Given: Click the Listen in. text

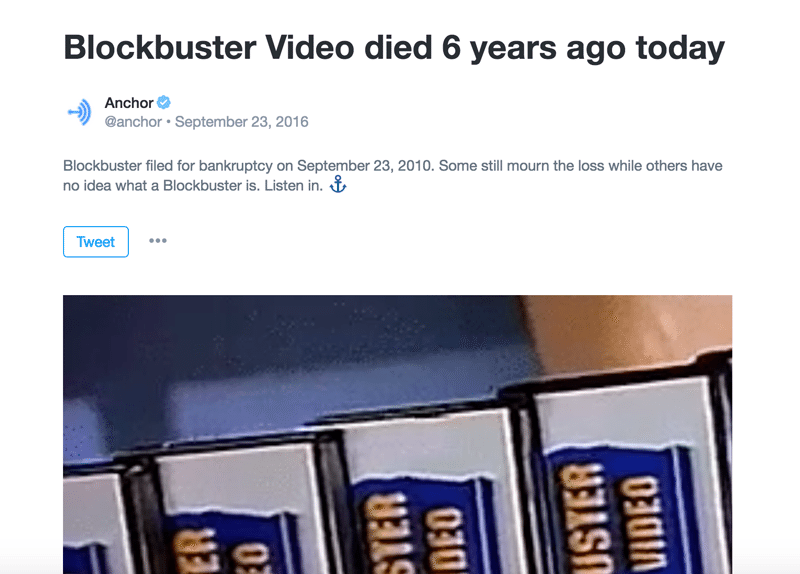Looking at the screenshot, I should click(x=294, y=186).
